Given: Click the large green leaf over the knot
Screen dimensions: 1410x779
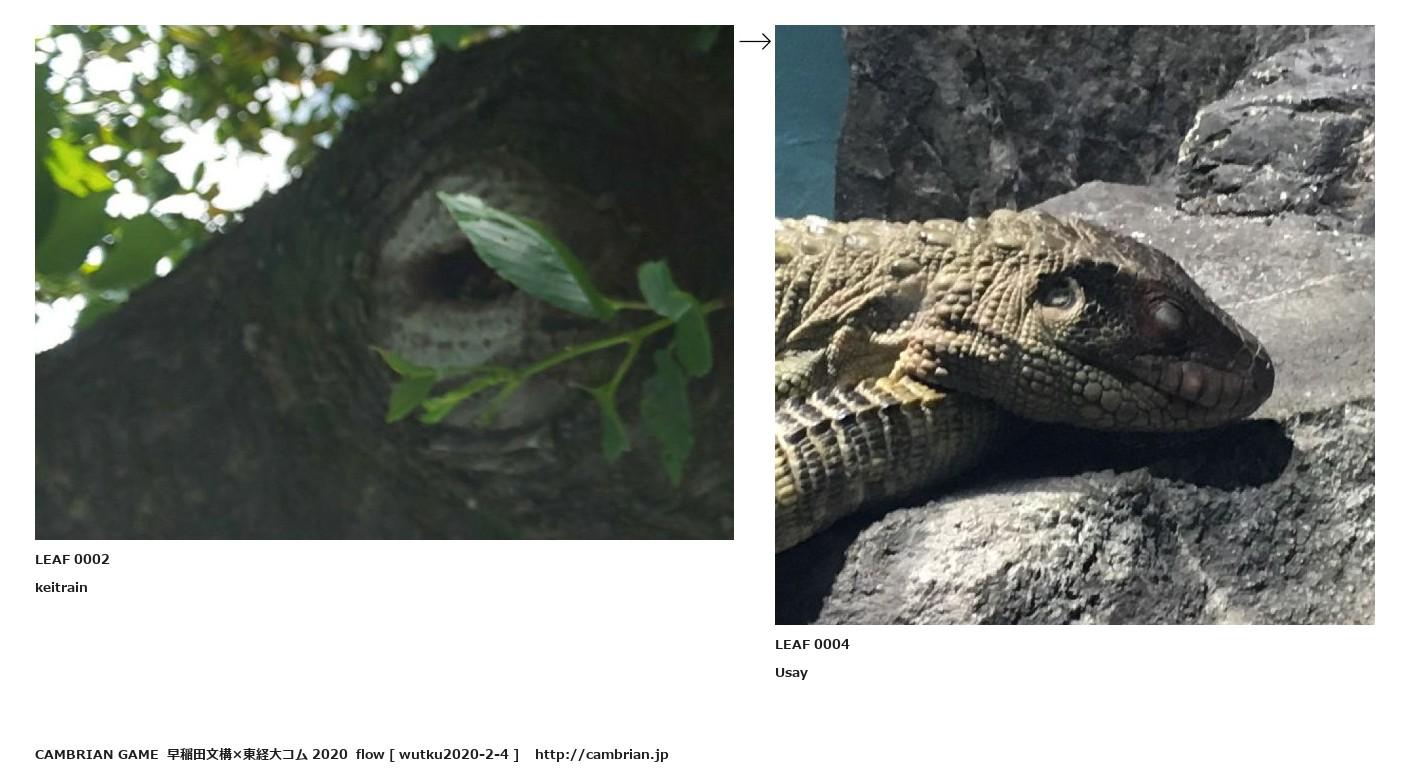Looking at the screenshot, I should pos(525,255).
